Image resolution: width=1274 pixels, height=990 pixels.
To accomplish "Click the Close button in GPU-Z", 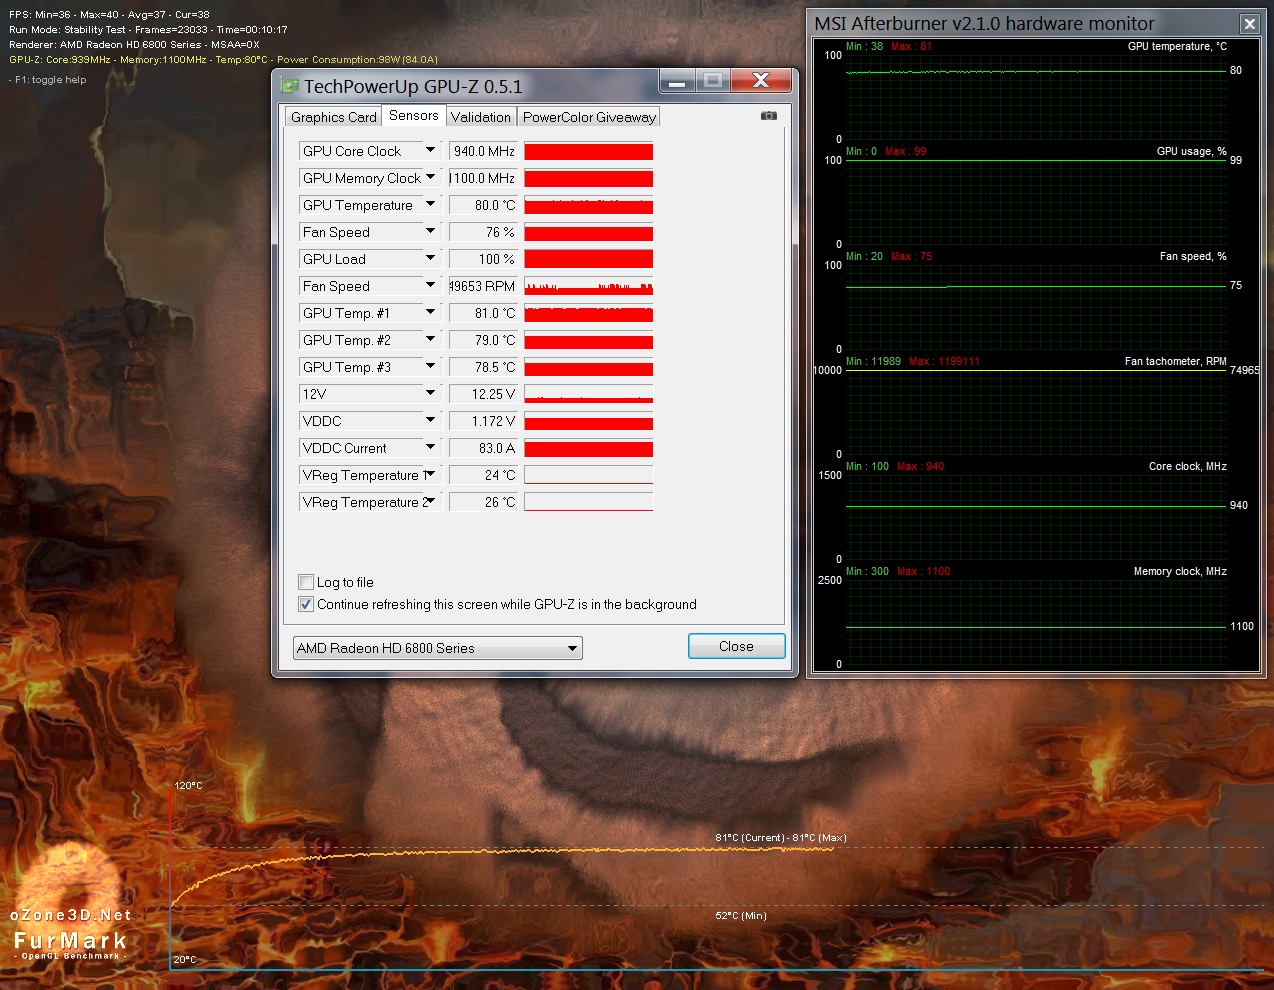I will (736, 646).
